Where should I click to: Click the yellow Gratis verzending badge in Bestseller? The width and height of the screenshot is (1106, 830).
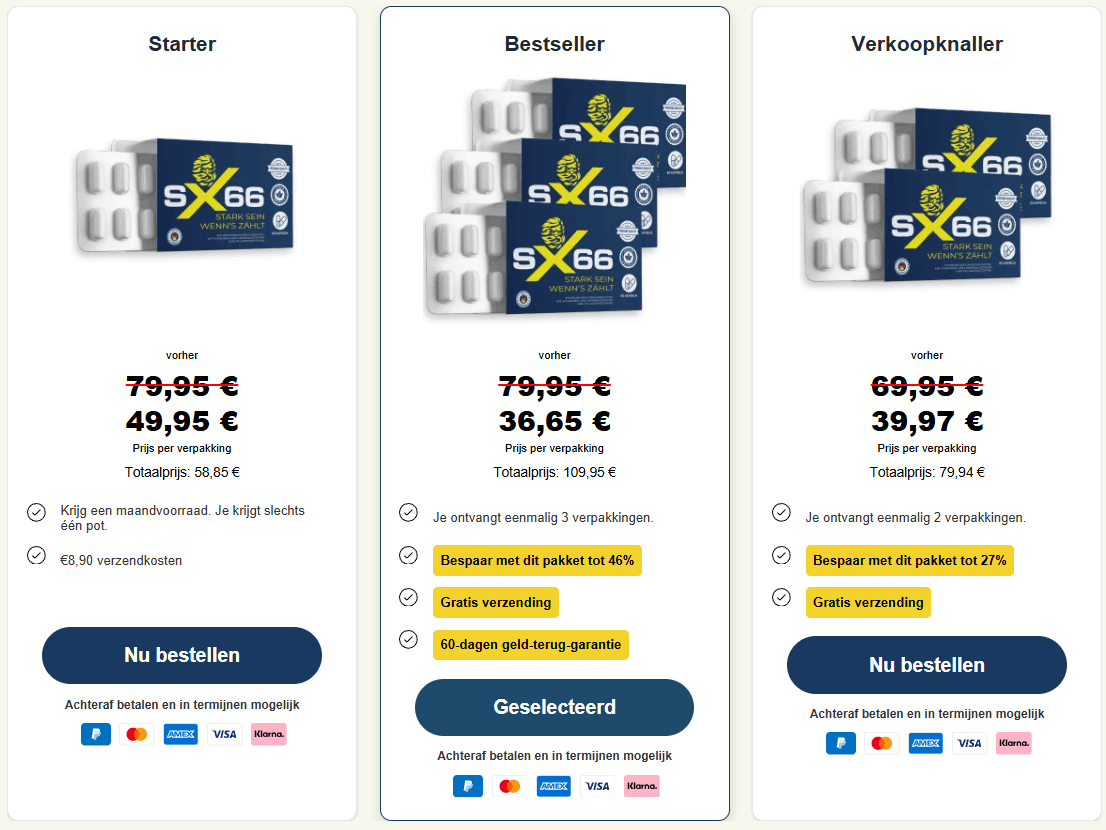pos(496,603)
